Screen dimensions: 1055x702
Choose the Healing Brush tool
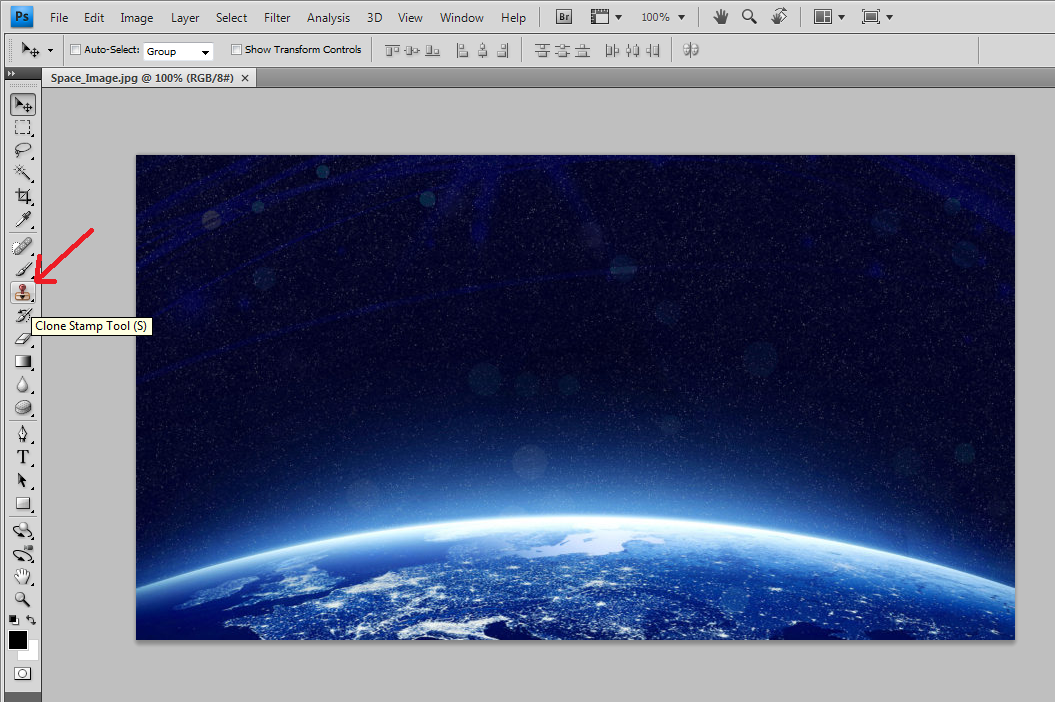(23, 246)
